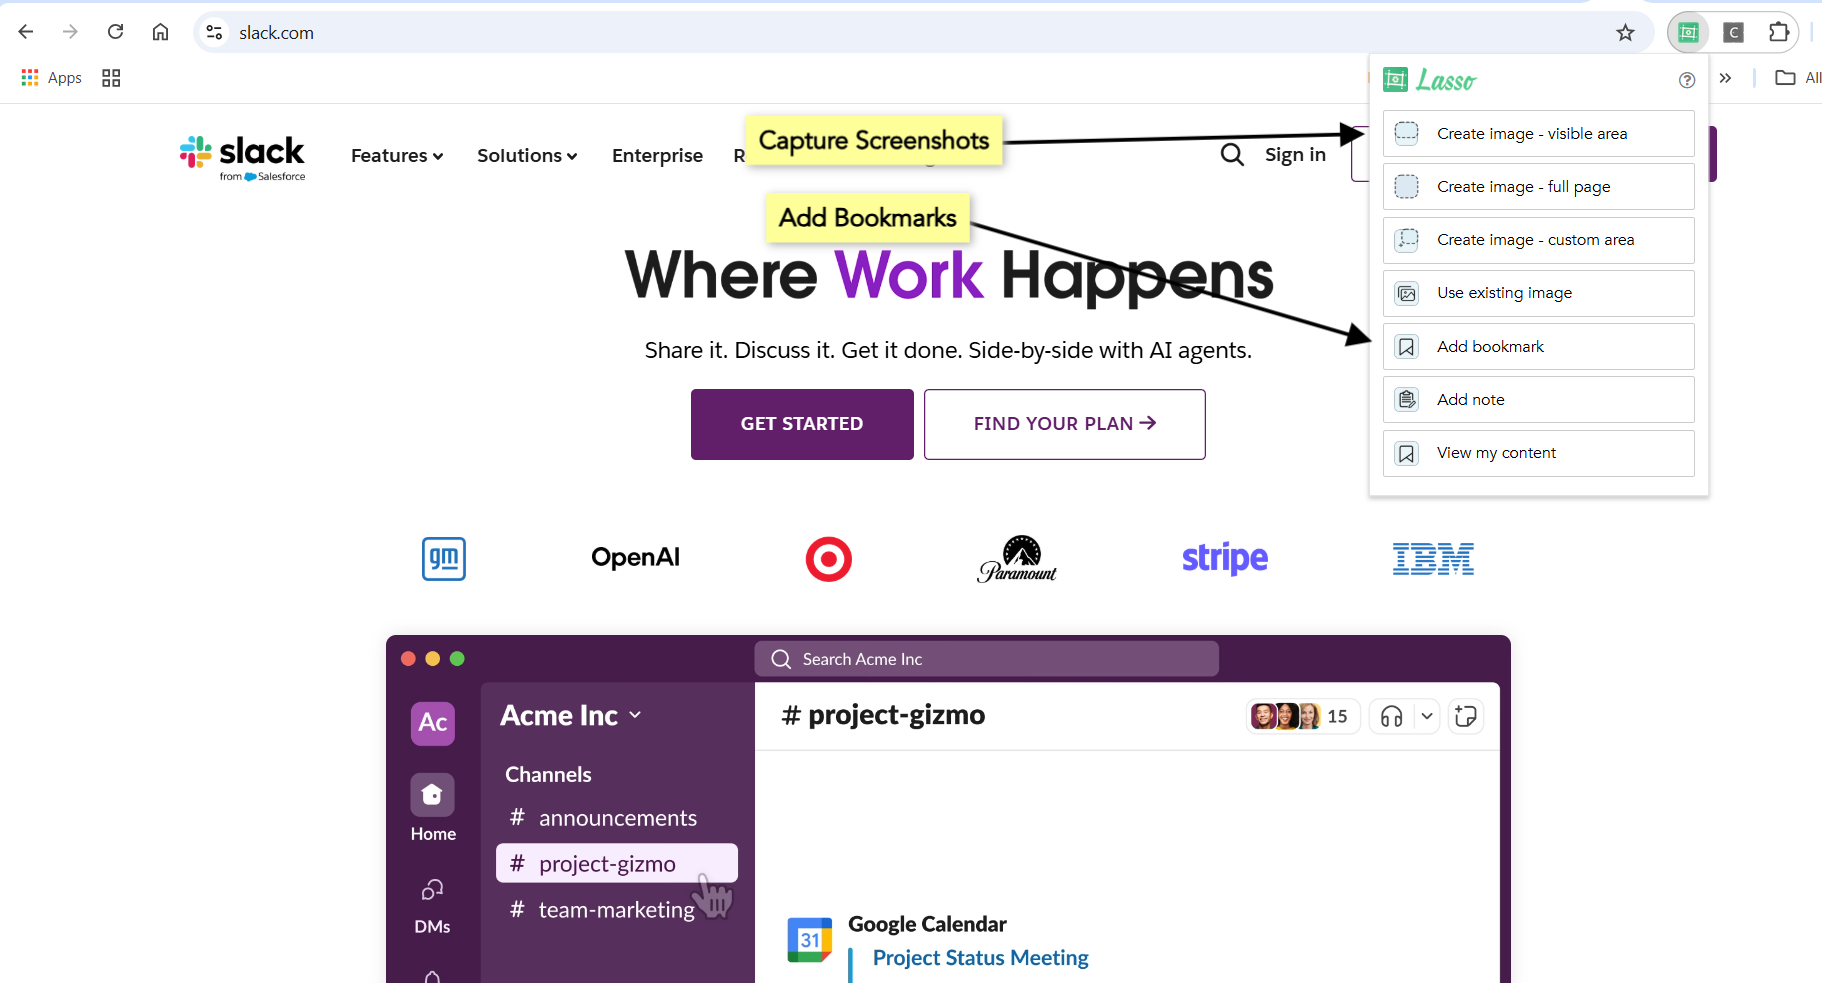The width and height of the screenshot is (1822, 983).
Task: Select Use existing image option
Action: pyautogui.click(x=1538, y=293)
